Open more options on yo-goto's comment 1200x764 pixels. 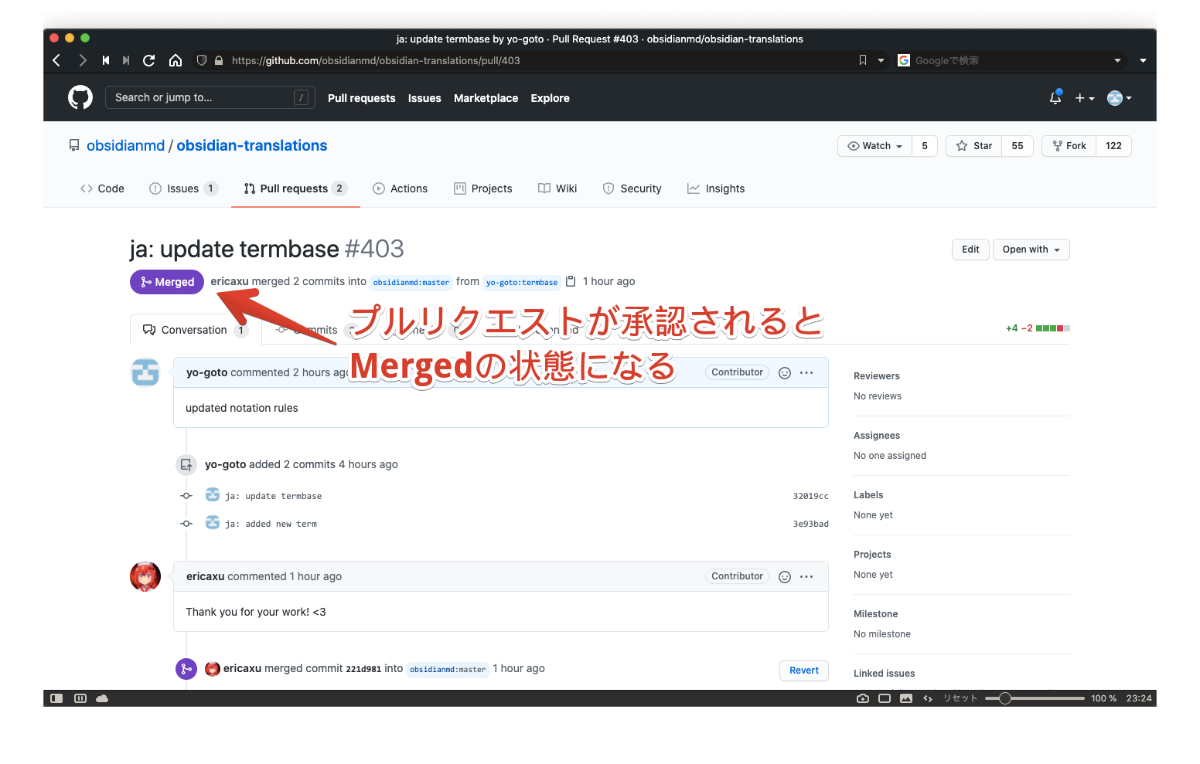pyautogui.click(x=806, y=372)
